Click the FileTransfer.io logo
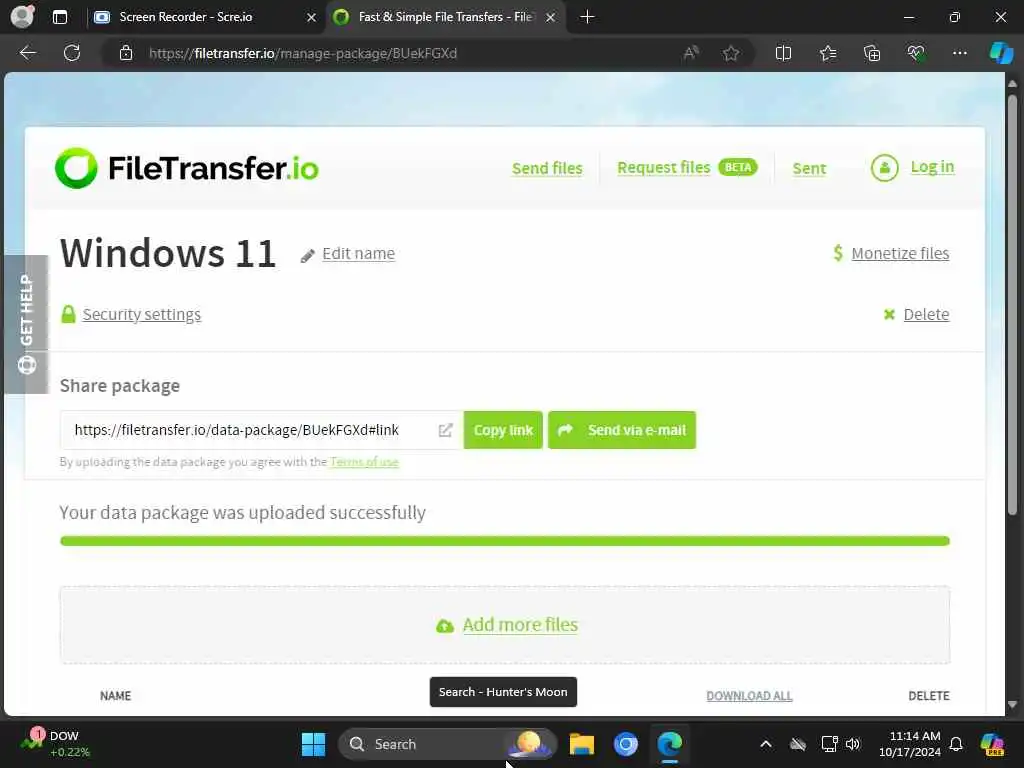This screenshot has height=768, width=1024. (187, 168)
